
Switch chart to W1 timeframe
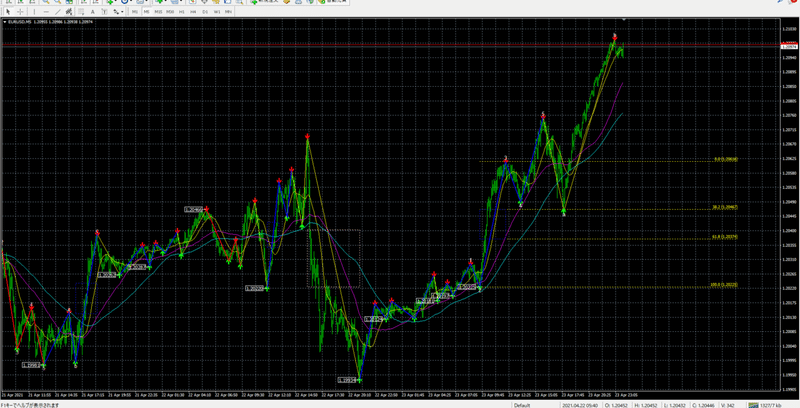pos(217,11)
